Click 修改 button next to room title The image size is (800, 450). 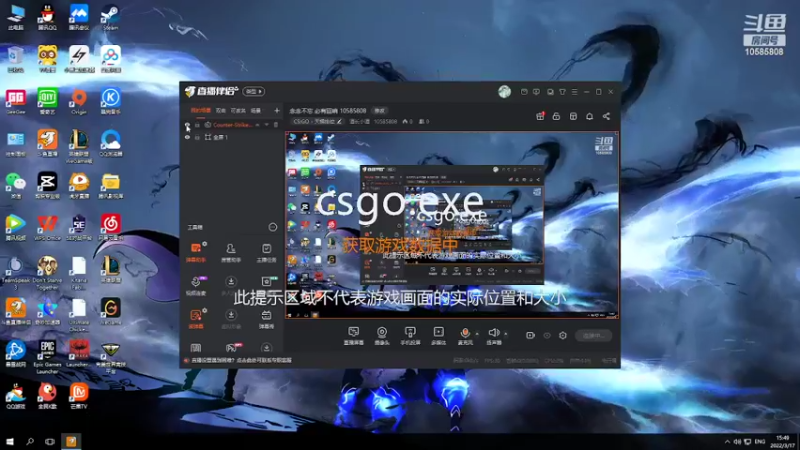[x=380, y=111]
